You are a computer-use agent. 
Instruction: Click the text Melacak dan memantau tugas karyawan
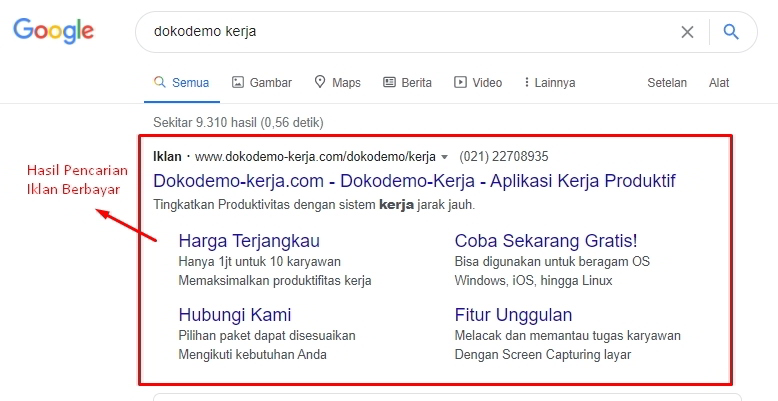tap(568, 335)
